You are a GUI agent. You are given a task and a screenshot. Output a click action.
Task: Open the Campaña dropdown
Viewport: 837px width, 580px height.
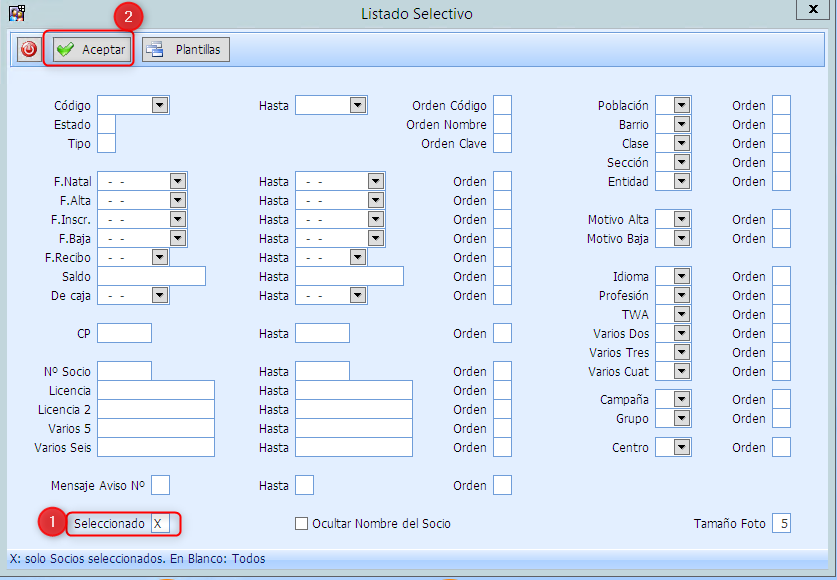click(681, 400)
